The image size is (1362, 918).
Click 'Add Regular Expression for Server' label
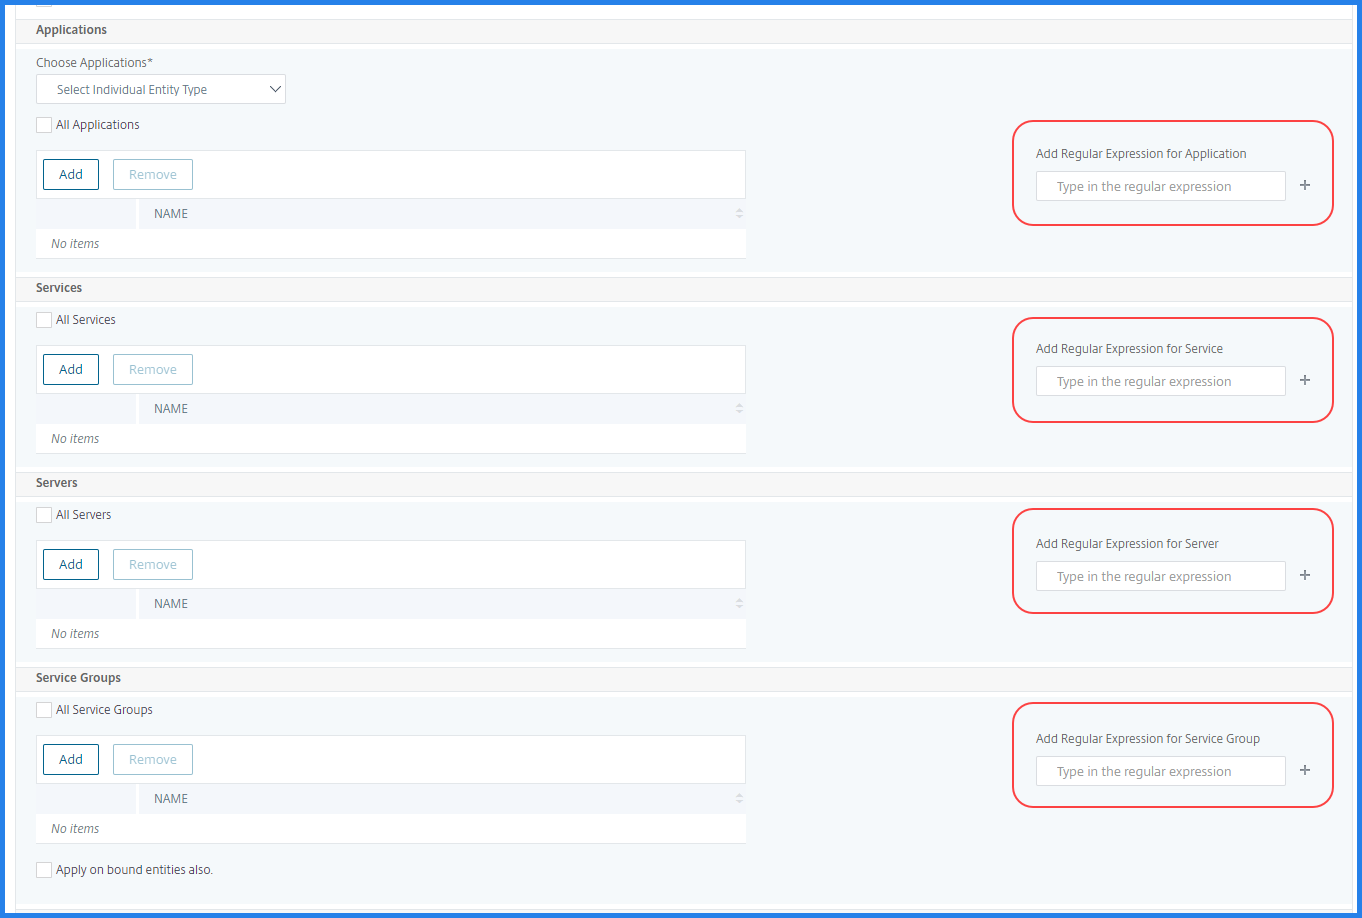coord(1127,544)
